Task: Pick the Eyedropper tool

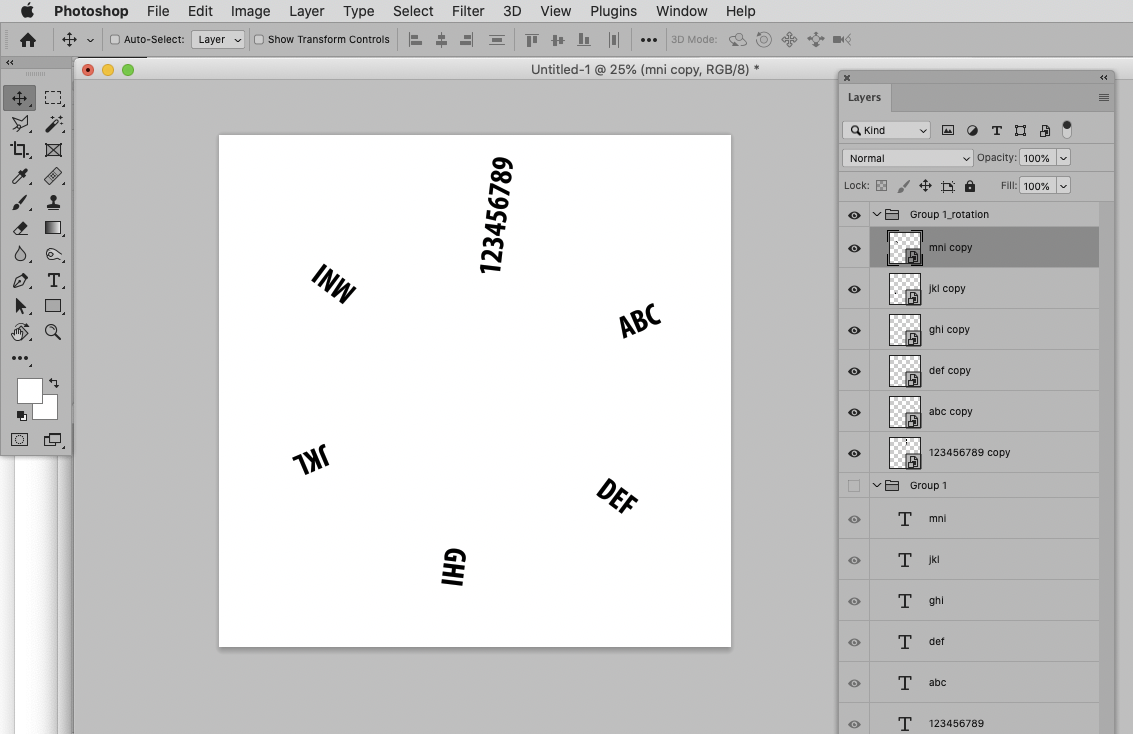Action: coord(22,175)
